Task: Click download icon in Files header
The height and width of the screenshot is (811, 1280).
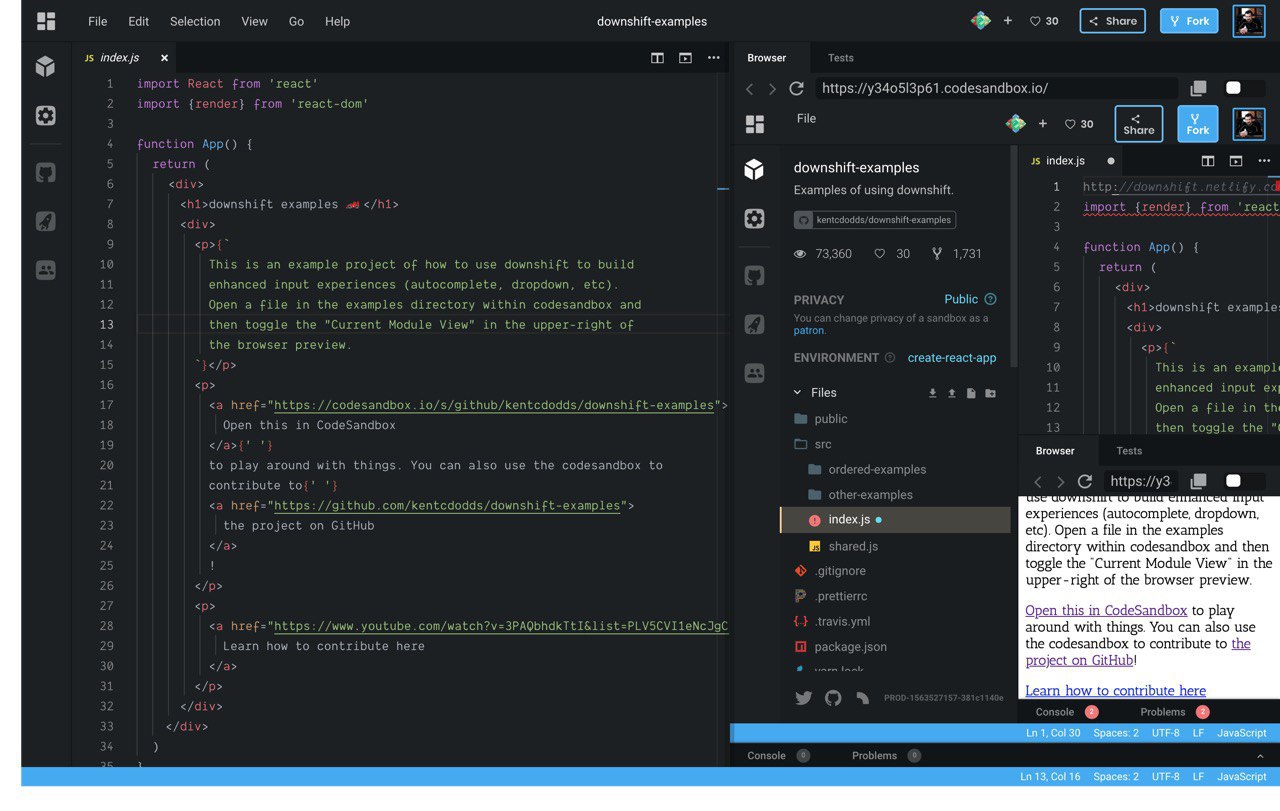Action: (x=932, y=393)
